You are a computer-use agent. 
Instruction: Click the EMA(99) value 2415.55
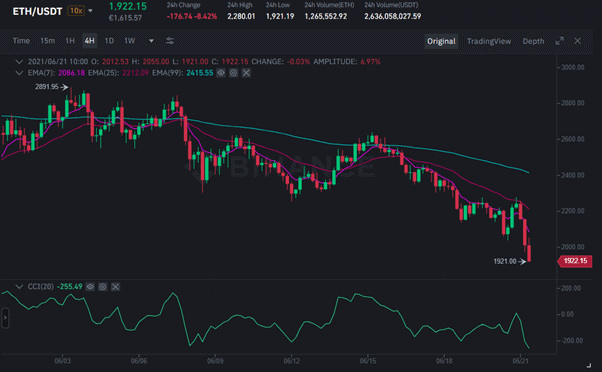point(200,73)
